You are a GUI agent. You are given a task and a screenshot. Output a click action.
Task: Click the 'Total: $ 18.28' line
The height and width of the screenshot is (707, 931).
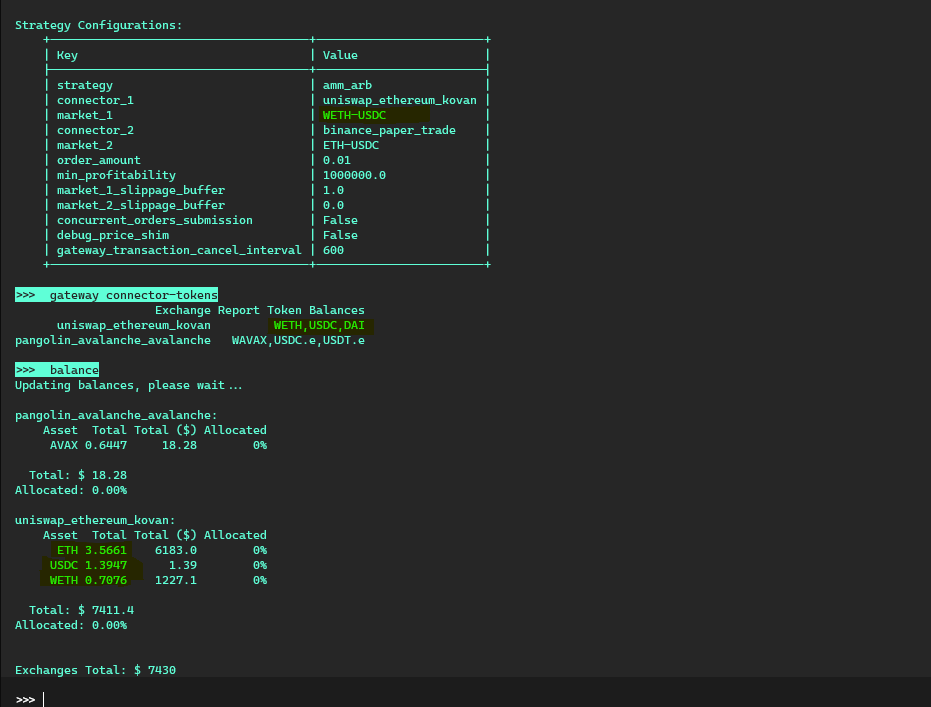[78, 475]
